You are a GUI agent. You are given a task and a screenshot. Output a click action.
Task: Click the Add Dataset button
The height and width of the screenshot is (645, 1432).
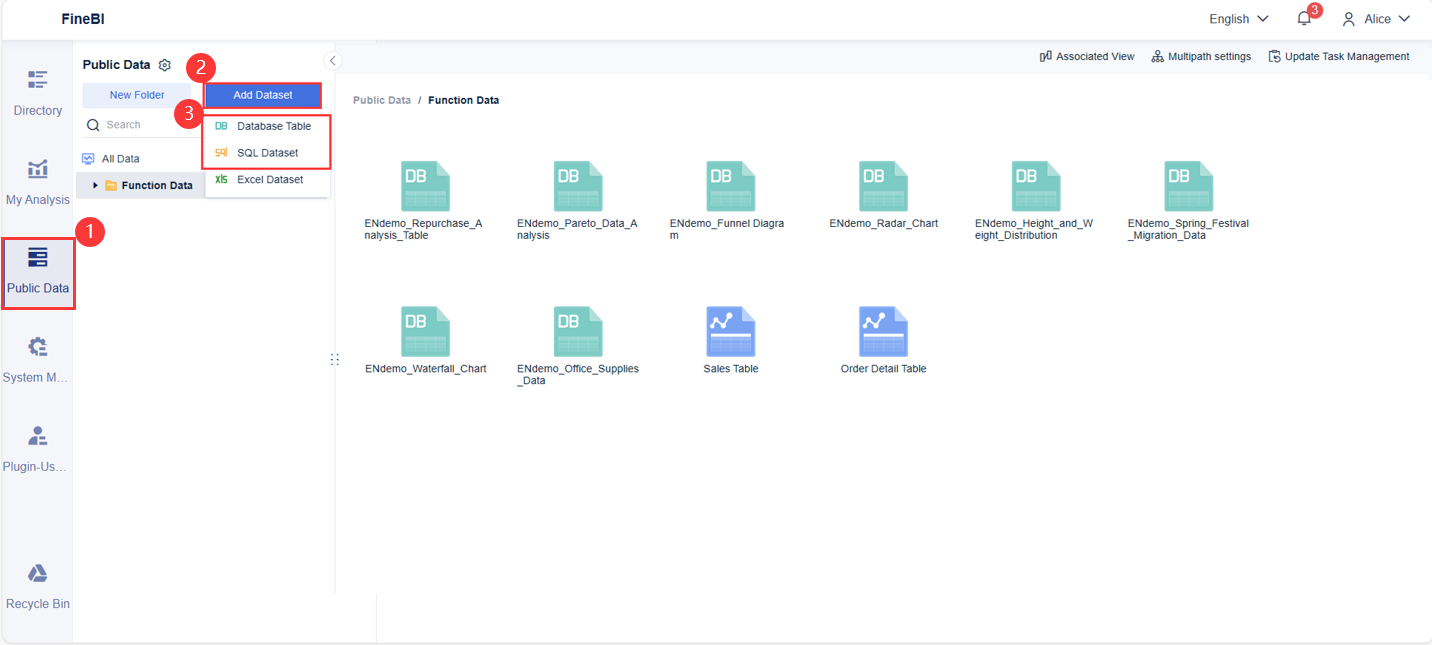(262, 94)
